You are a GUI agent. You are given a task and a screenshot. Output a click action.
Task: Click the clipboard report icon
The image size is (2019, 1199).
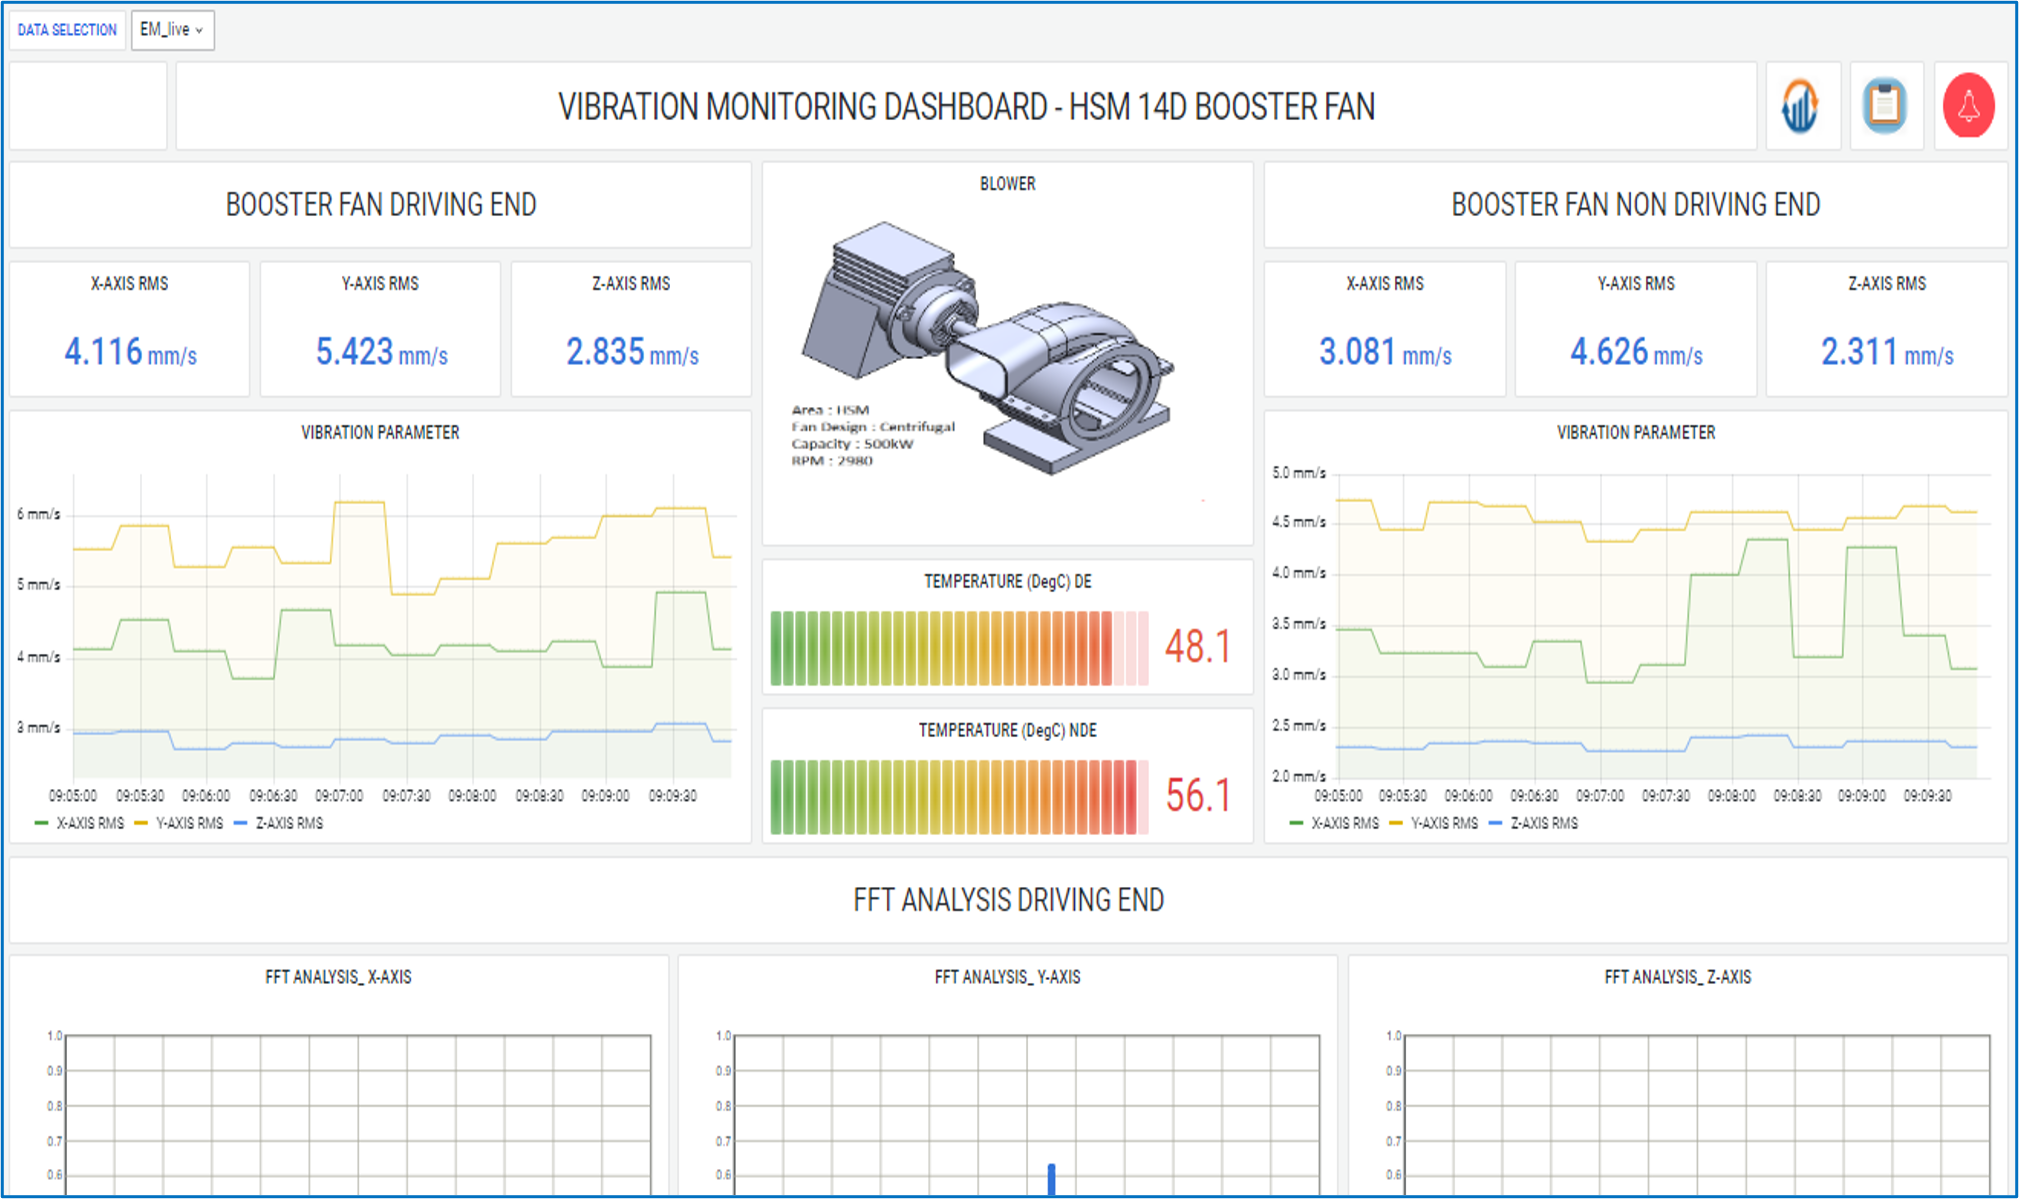click(1885, 106)
